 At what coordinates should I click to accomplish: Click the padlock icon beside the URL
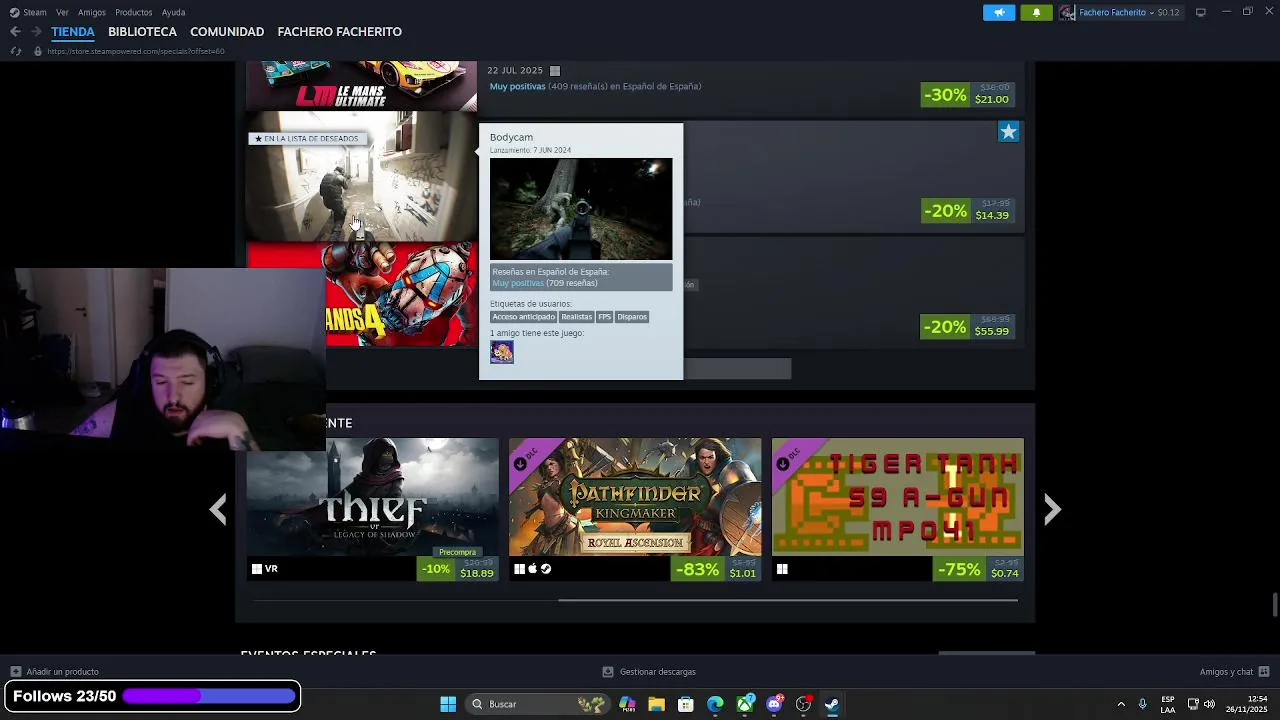click(38, 51)
